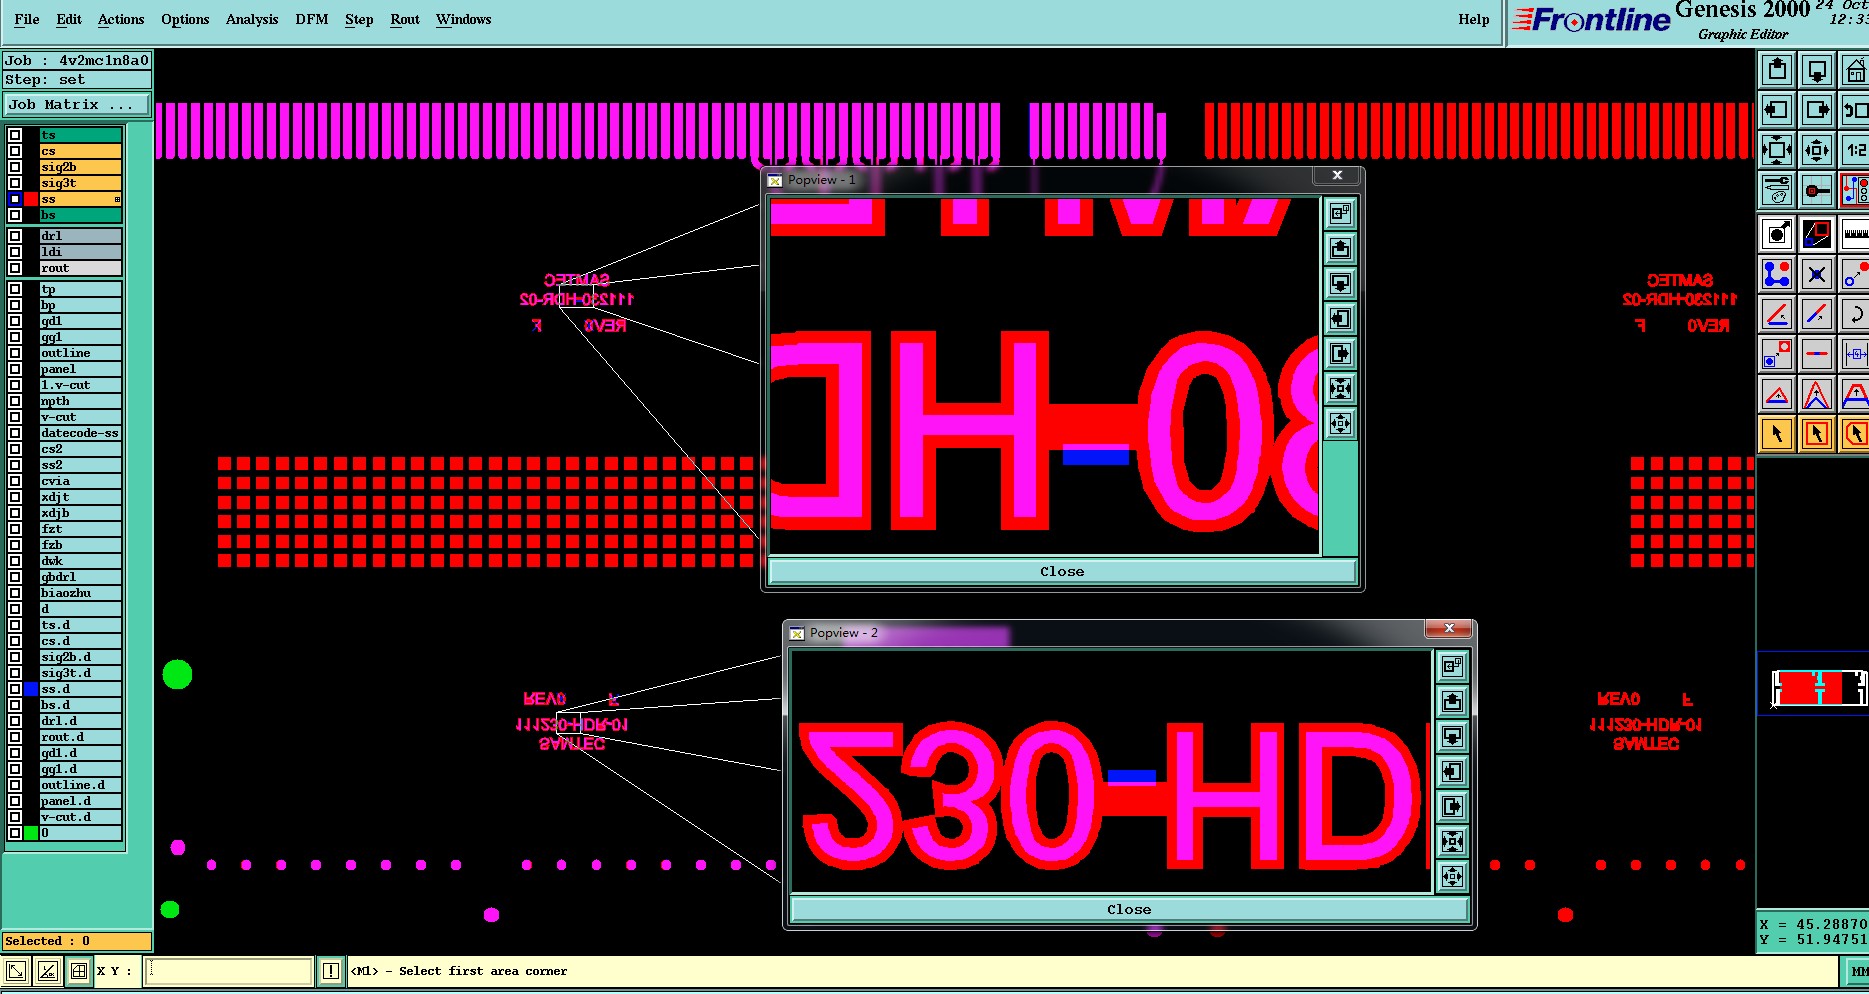Screen dimensions: 1869x994
Task: Click the Home view icon
Action: click(1855, 70)
